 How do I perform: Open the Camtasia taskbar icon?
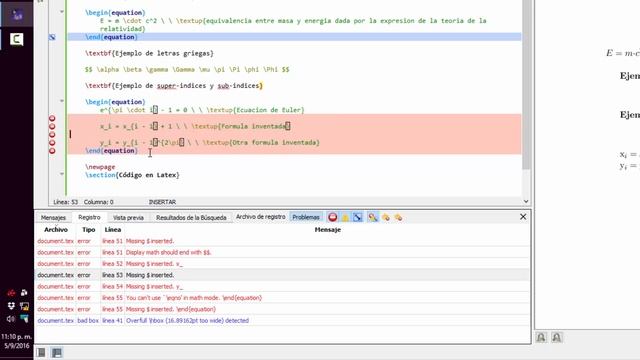[x=17, y=40]
